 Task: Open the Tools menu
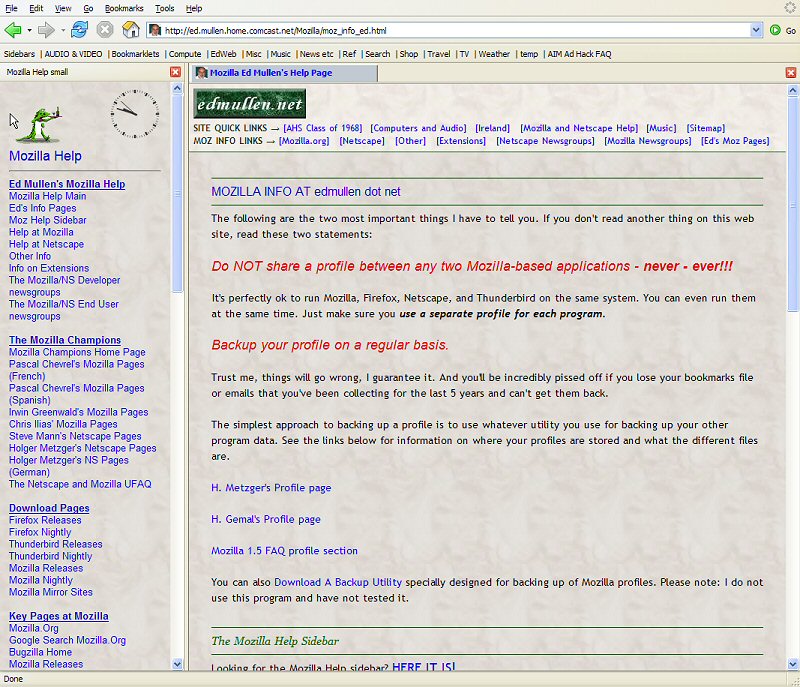click(x=165, y=8)
